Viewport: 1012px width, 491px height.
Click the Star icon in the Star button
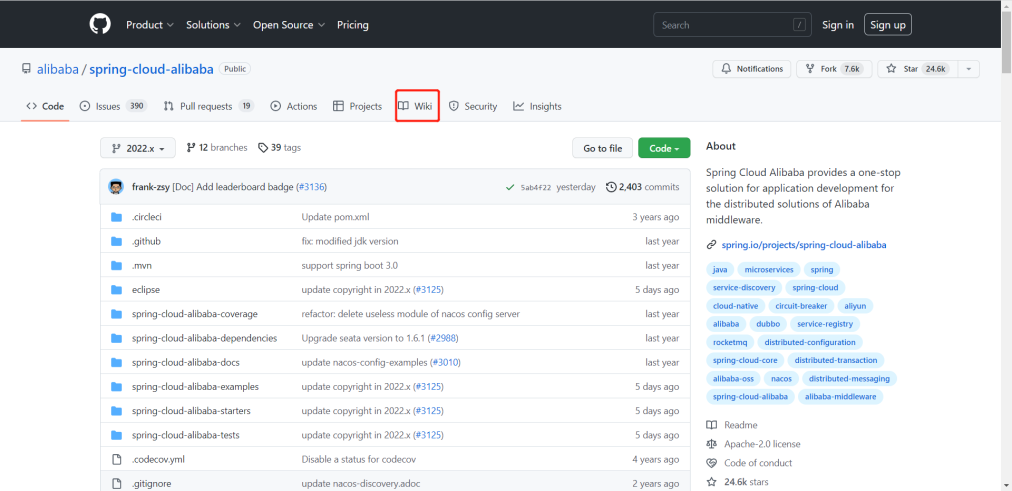click(891, 69)
